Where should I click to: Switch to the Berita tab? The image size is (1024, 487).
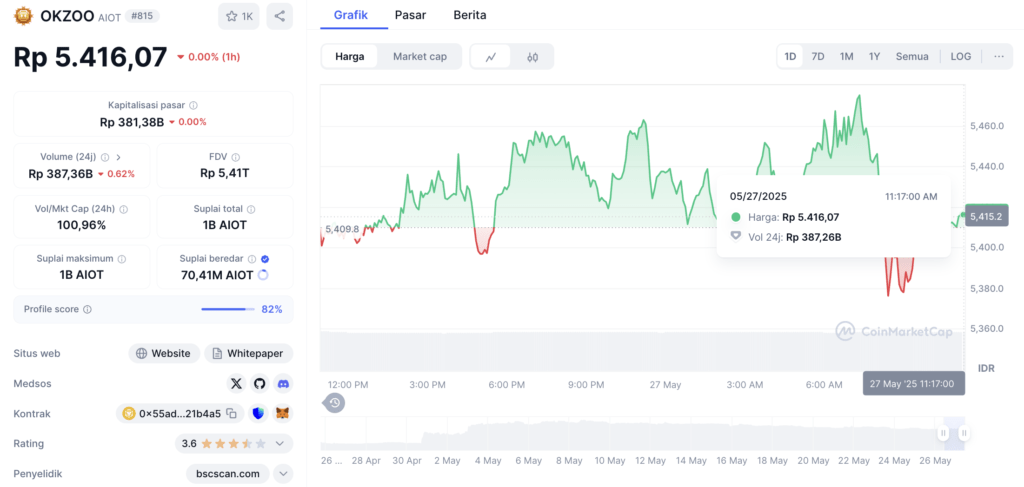click(x=470, y=15)
